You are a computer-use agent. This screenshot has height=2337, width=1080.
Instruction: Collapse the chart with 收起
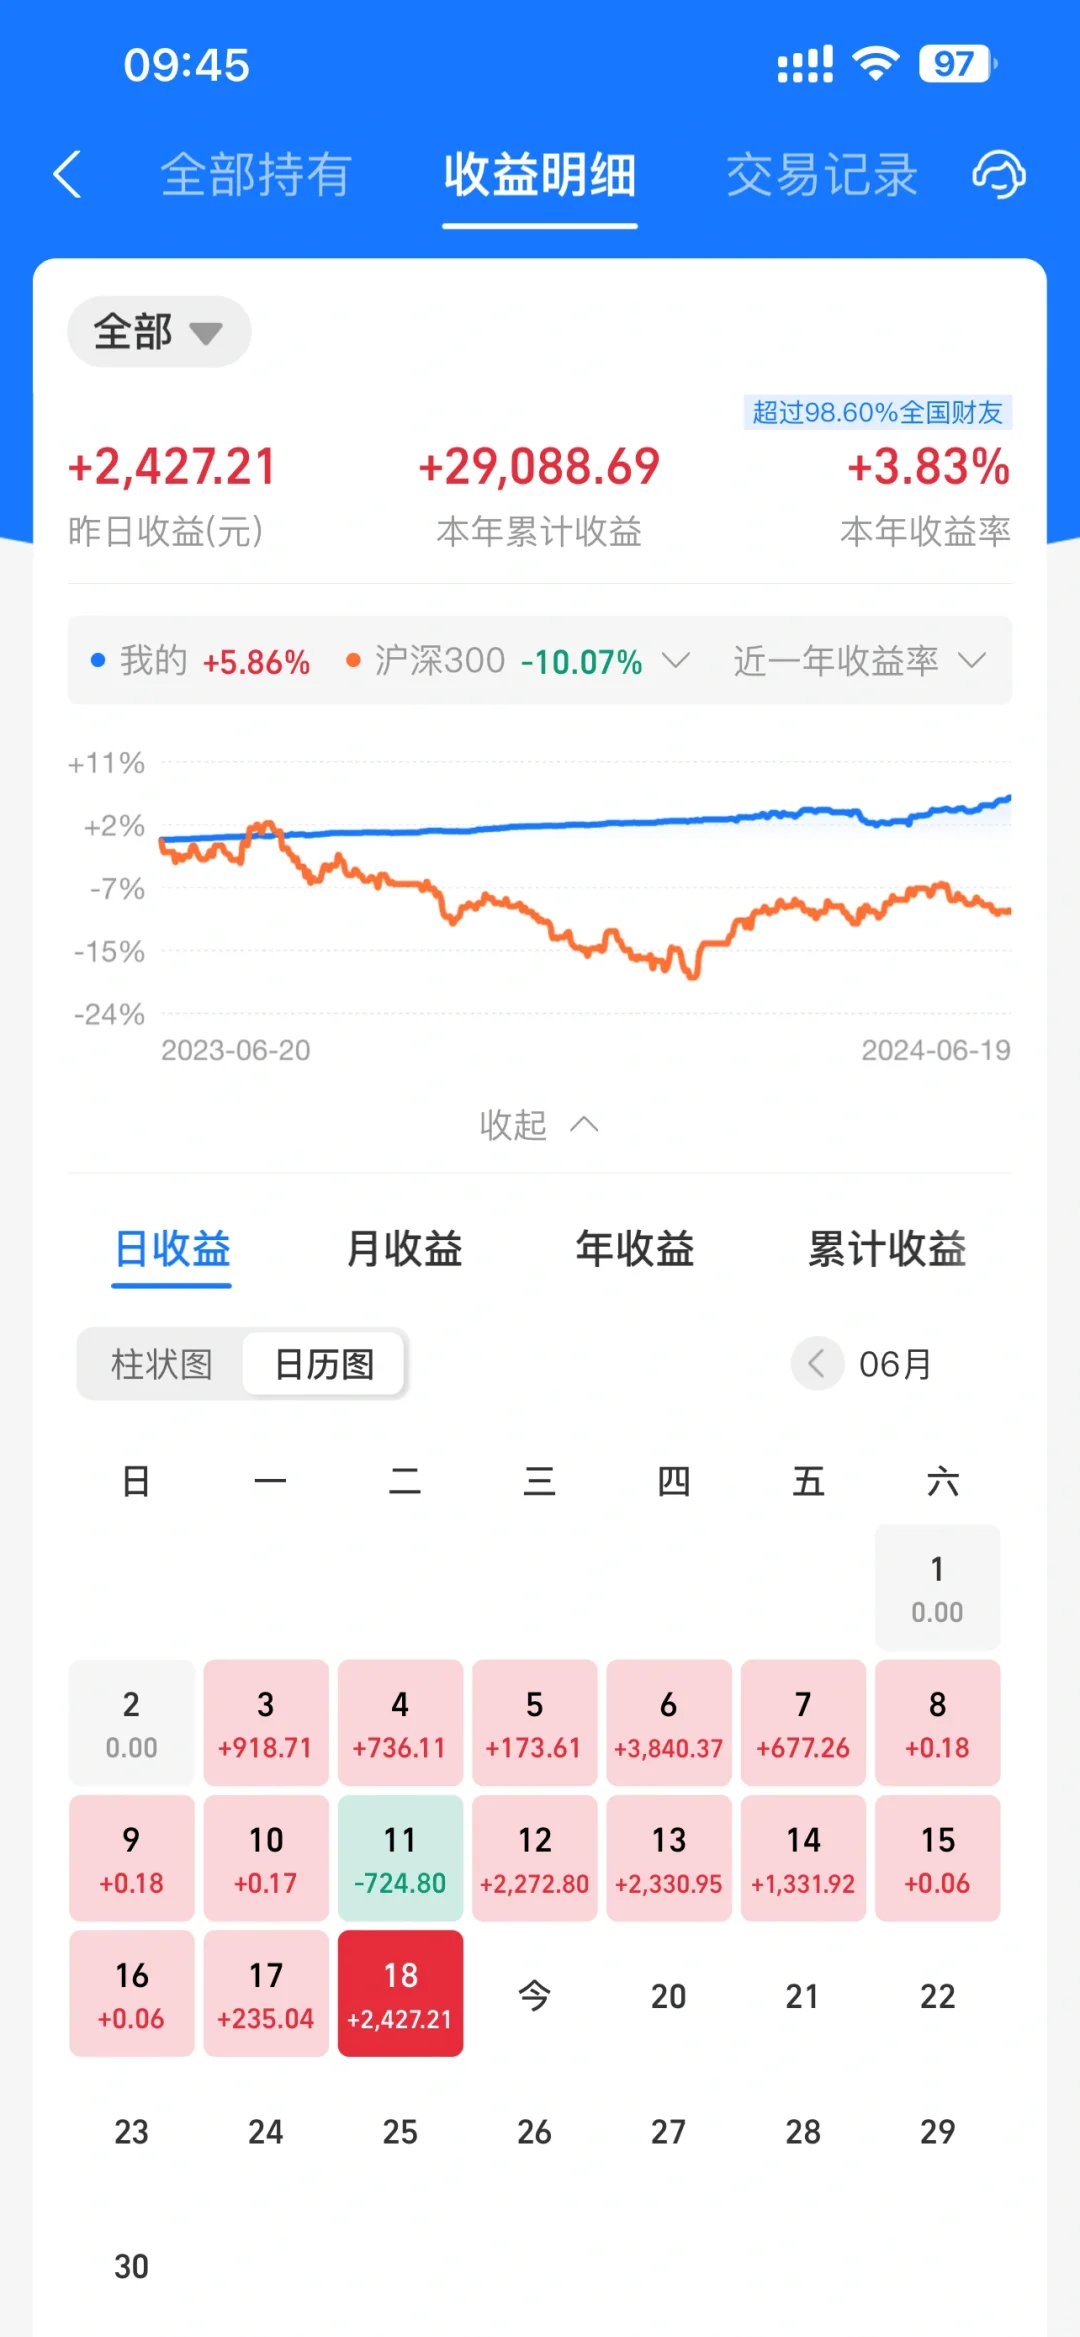(539, 1125)
